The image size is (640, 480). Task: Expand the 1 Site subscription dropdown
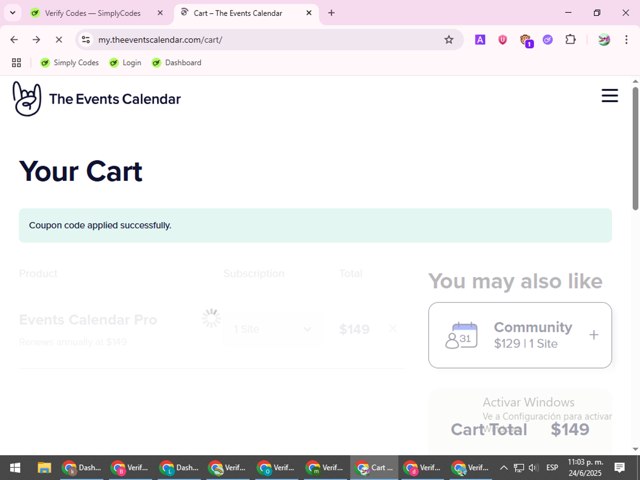click(273, 329)
